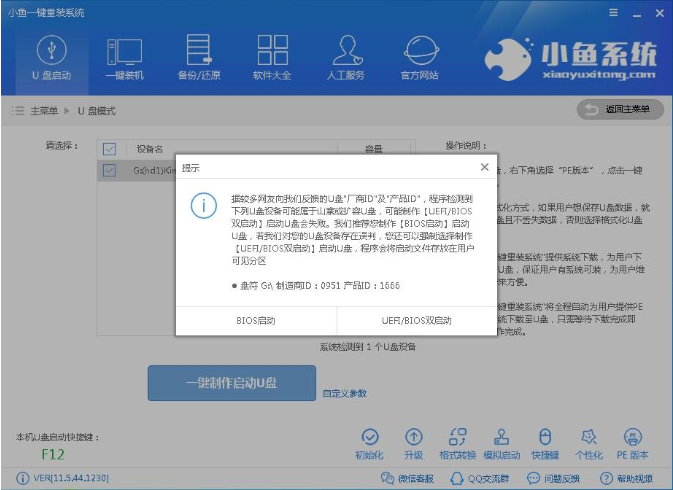Choose UEFI/BIOS双启动 in the dialog
This screenshot has height=490, width=673.
(419, 321)
